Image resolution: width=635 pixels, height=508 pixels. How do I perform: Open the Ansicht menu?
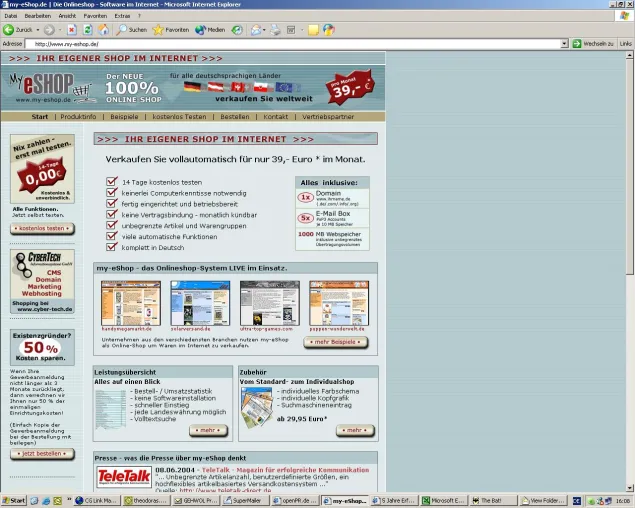coord(67,16)
